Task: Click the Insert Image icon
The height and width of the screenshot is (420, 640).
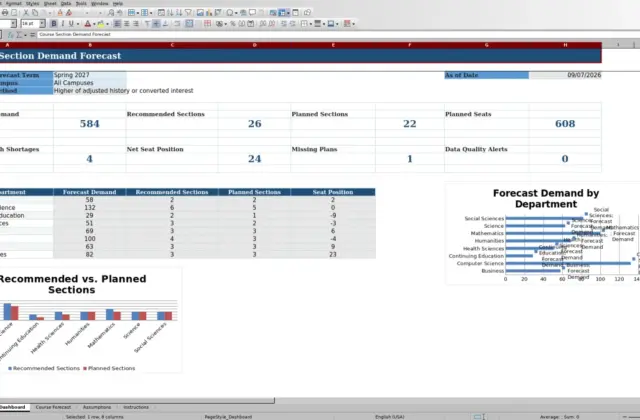Action: click(x=200, y=13)
